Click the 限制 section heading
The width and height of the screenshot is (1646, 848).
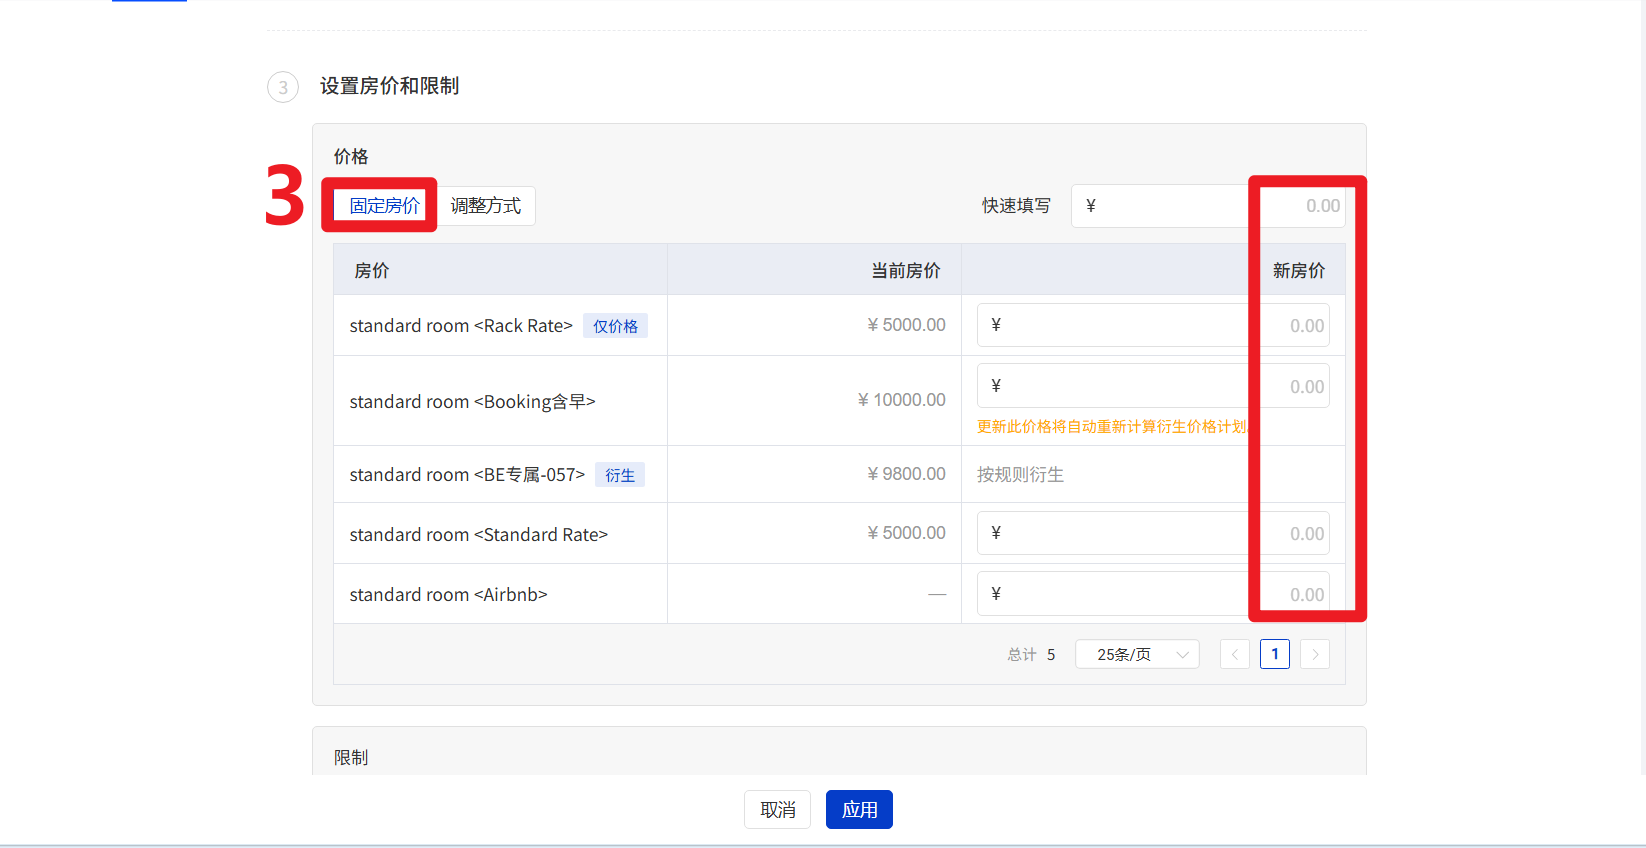pos(351,758)
